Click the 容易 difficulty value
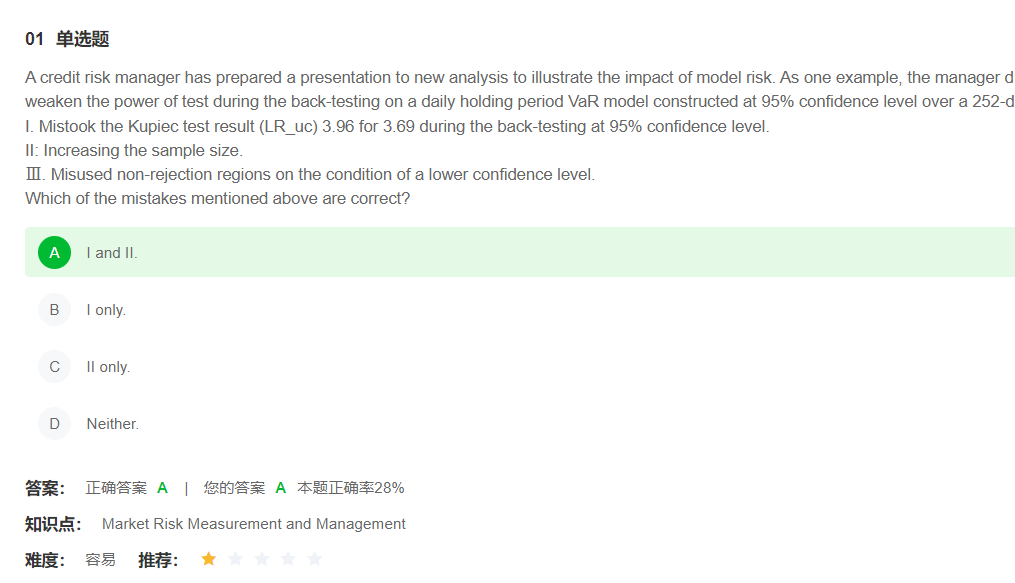This screenshot has height=583, width=1015. click(100, 560)
